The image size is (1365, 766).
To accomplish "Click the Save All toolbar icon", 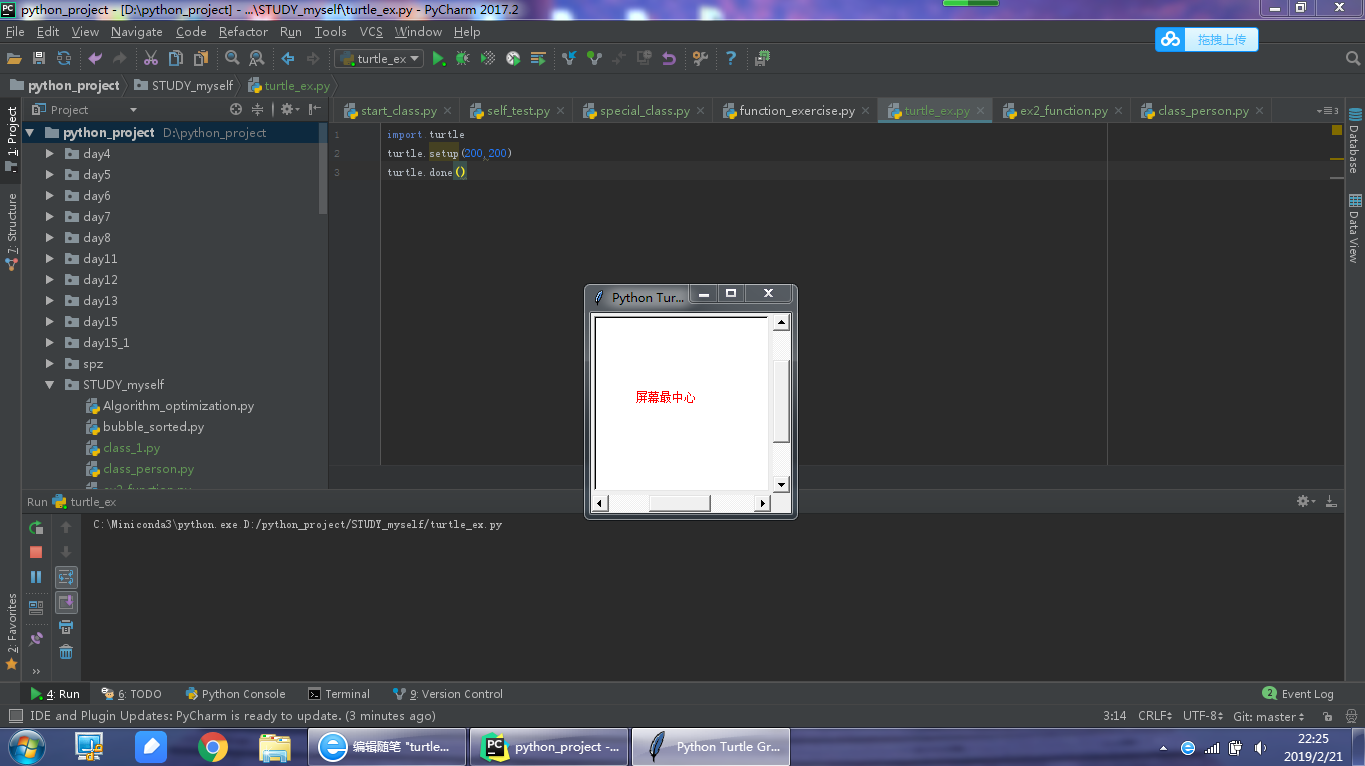I will [39, 59].
